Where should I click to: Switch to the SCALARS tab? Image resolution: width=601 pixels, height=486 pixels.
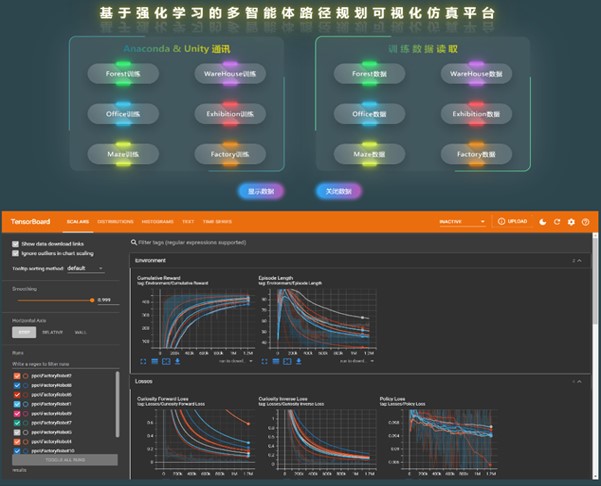pyautogui.click(x=78, y=222)
